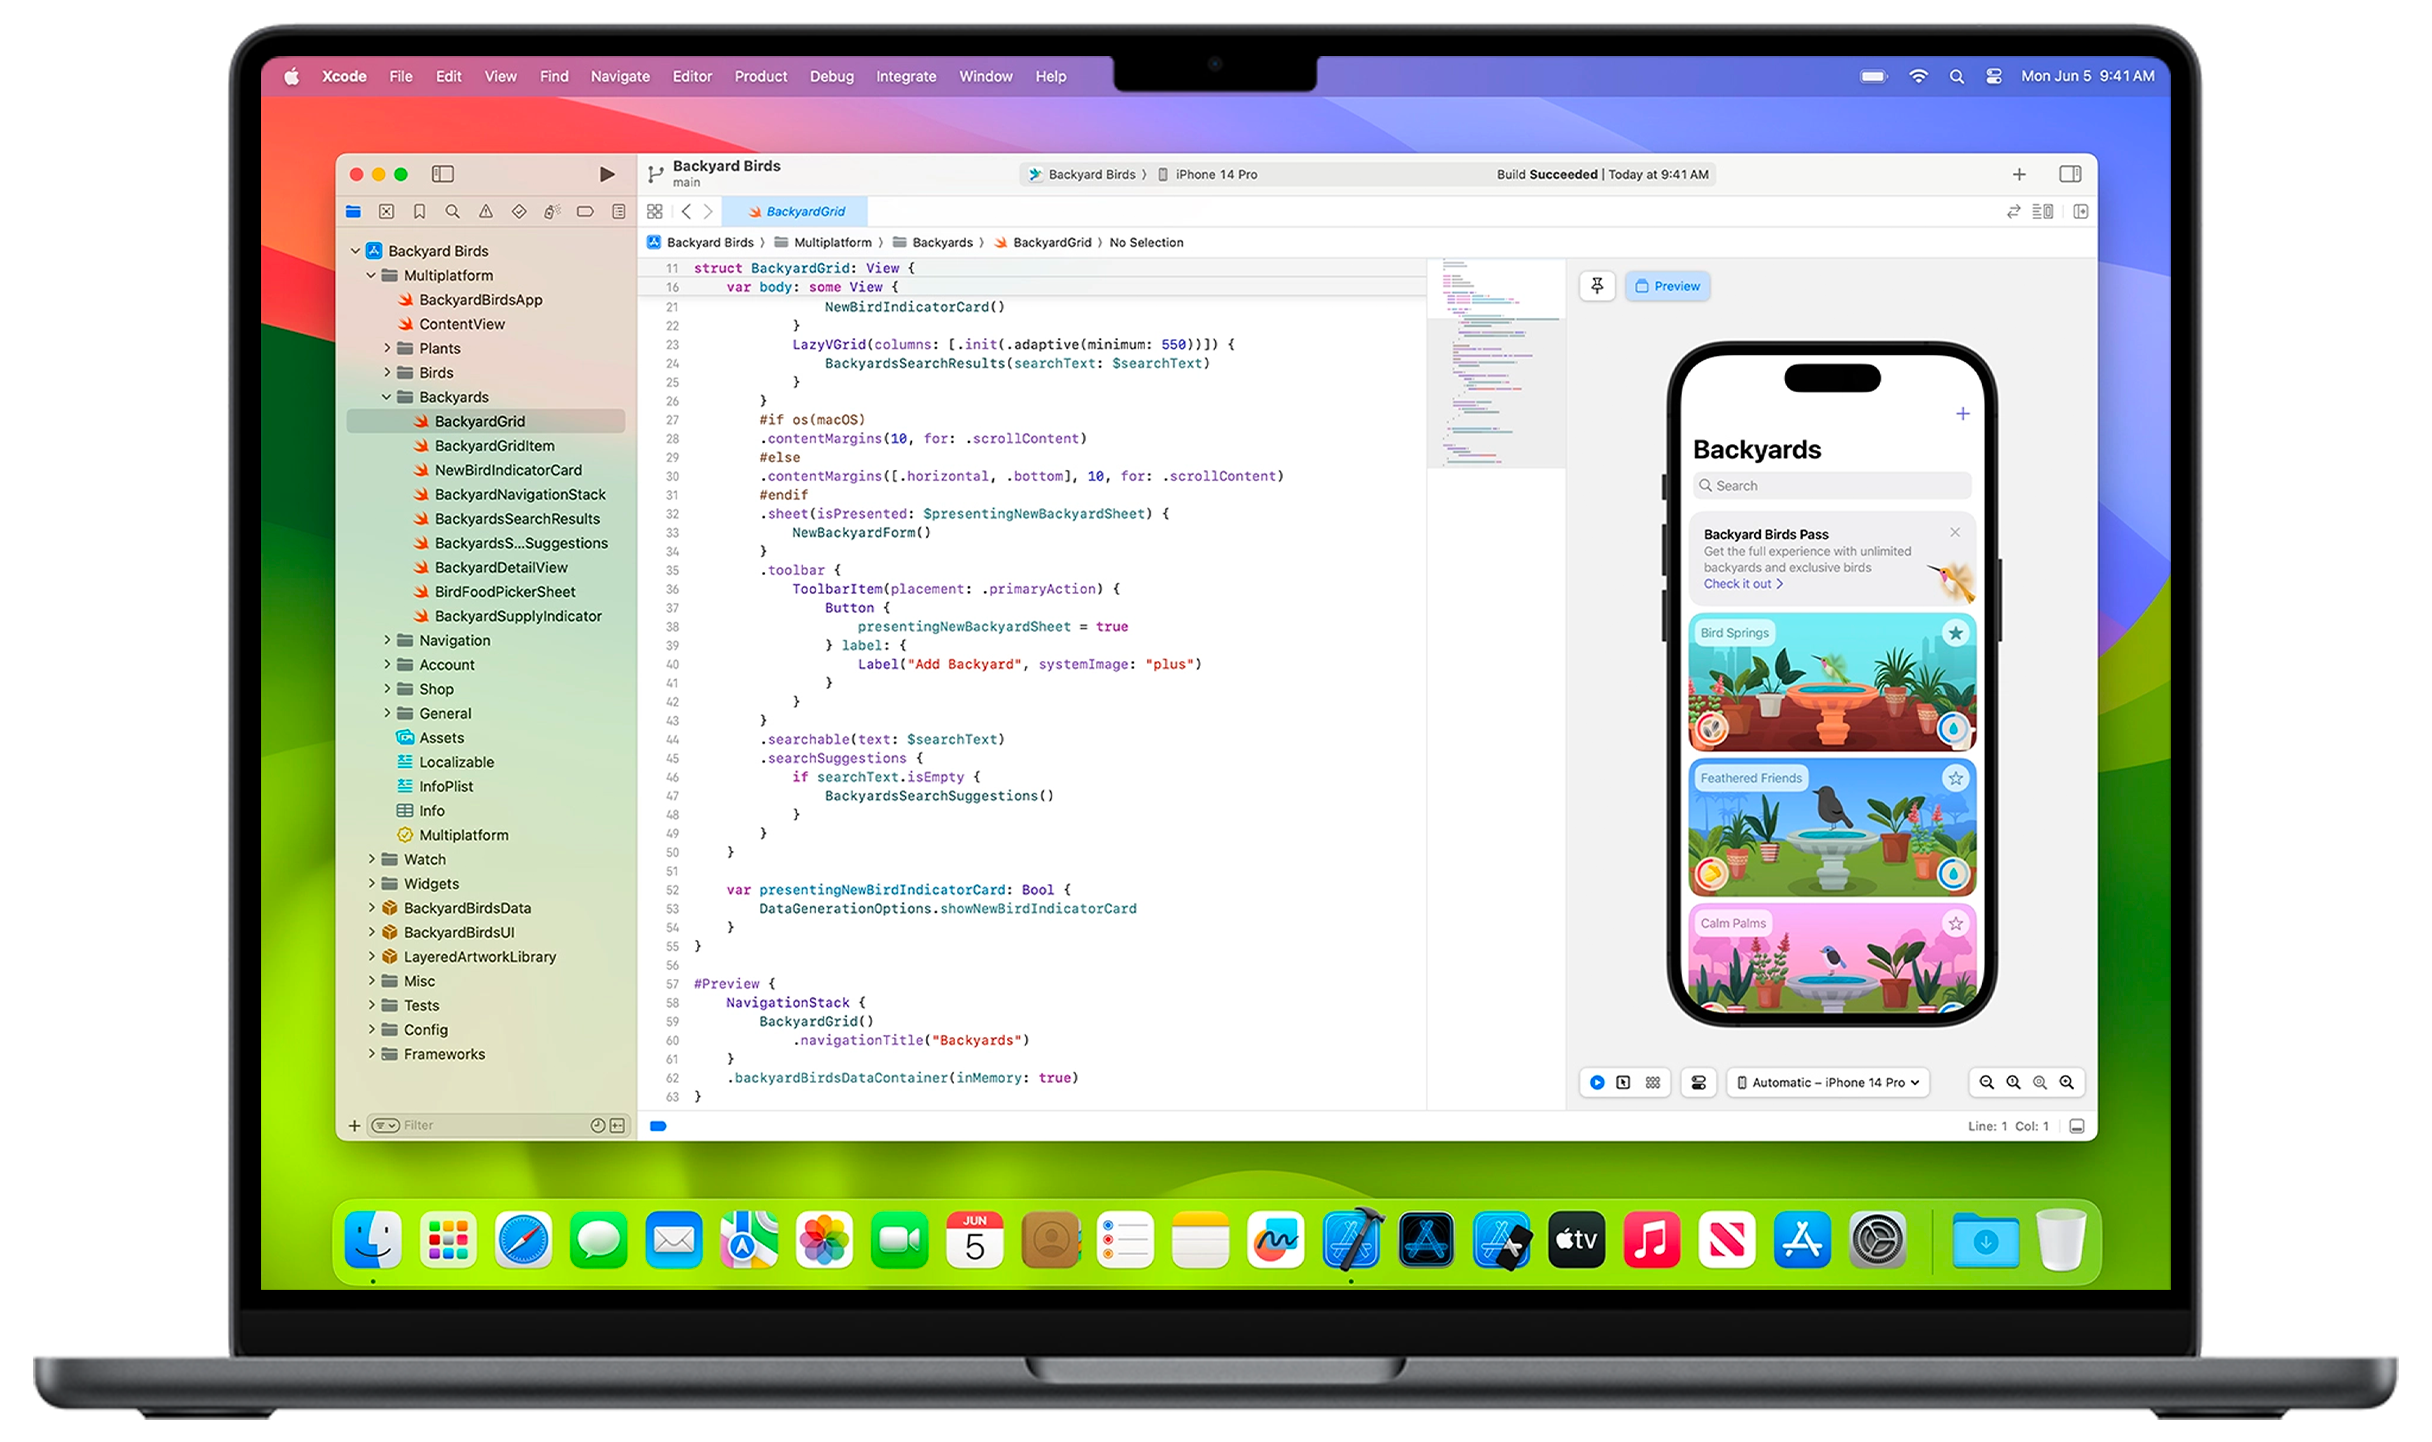
Task: Open the code minimap
Action: pos(1496,364)
